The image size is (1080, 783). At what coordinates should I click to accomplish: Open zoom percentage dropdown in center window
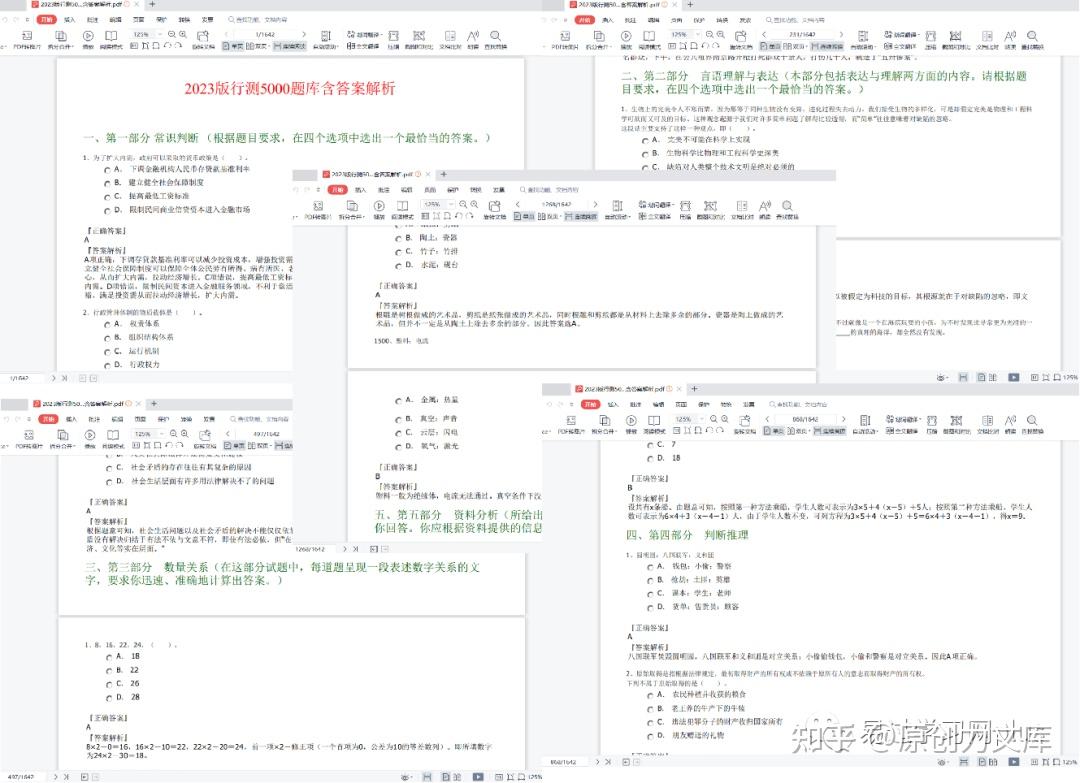[x=452, y=205]
